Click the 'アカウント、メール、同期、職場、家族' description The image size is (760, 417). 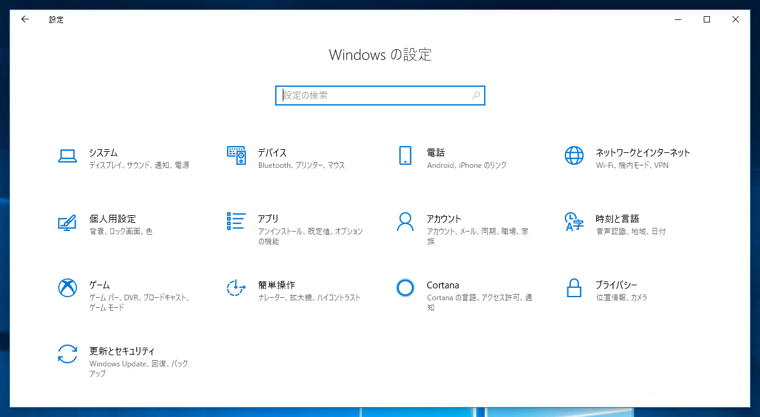point(477,236)
